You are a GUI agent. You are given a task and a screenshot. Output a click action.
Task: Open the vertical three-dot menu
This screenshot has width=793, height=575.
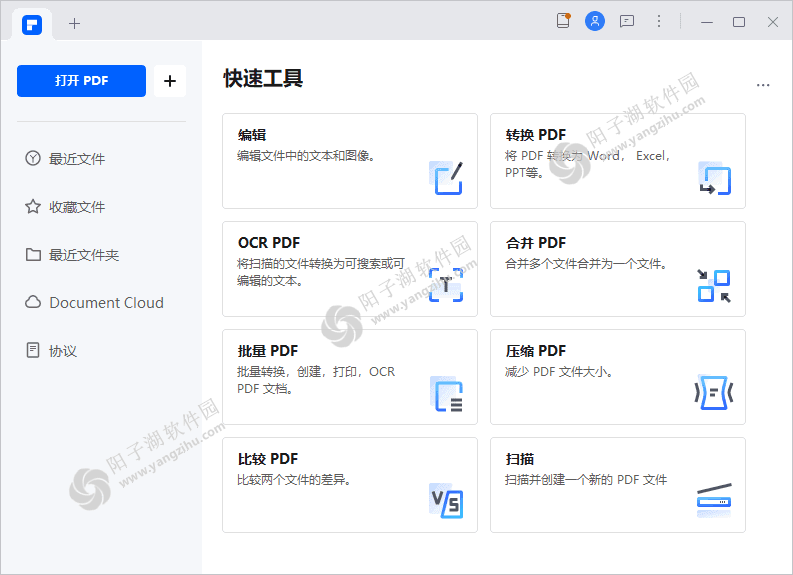click(658, 21)
